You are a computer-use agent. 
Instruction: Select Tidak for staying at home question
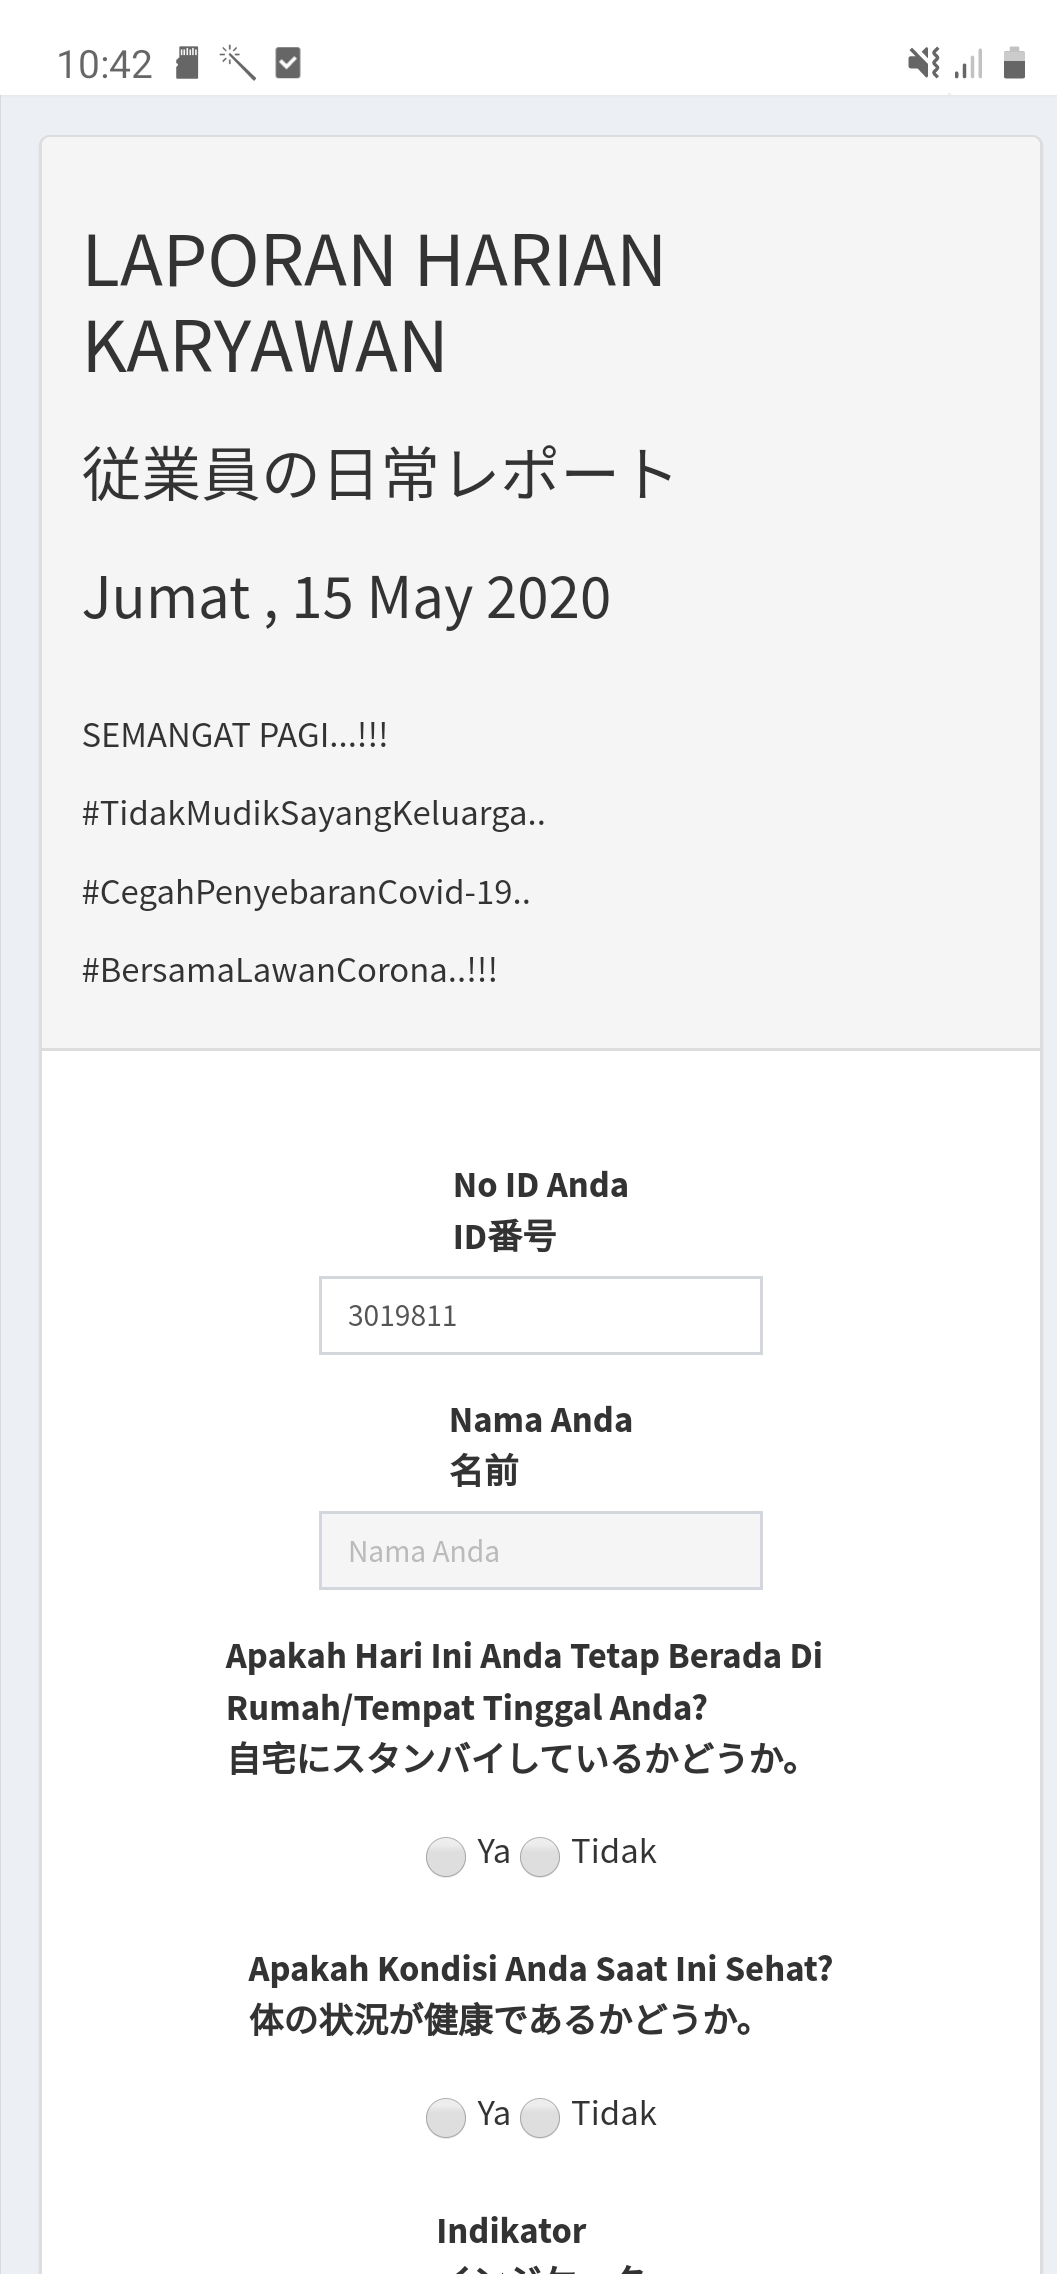[x=540, y=1857]
